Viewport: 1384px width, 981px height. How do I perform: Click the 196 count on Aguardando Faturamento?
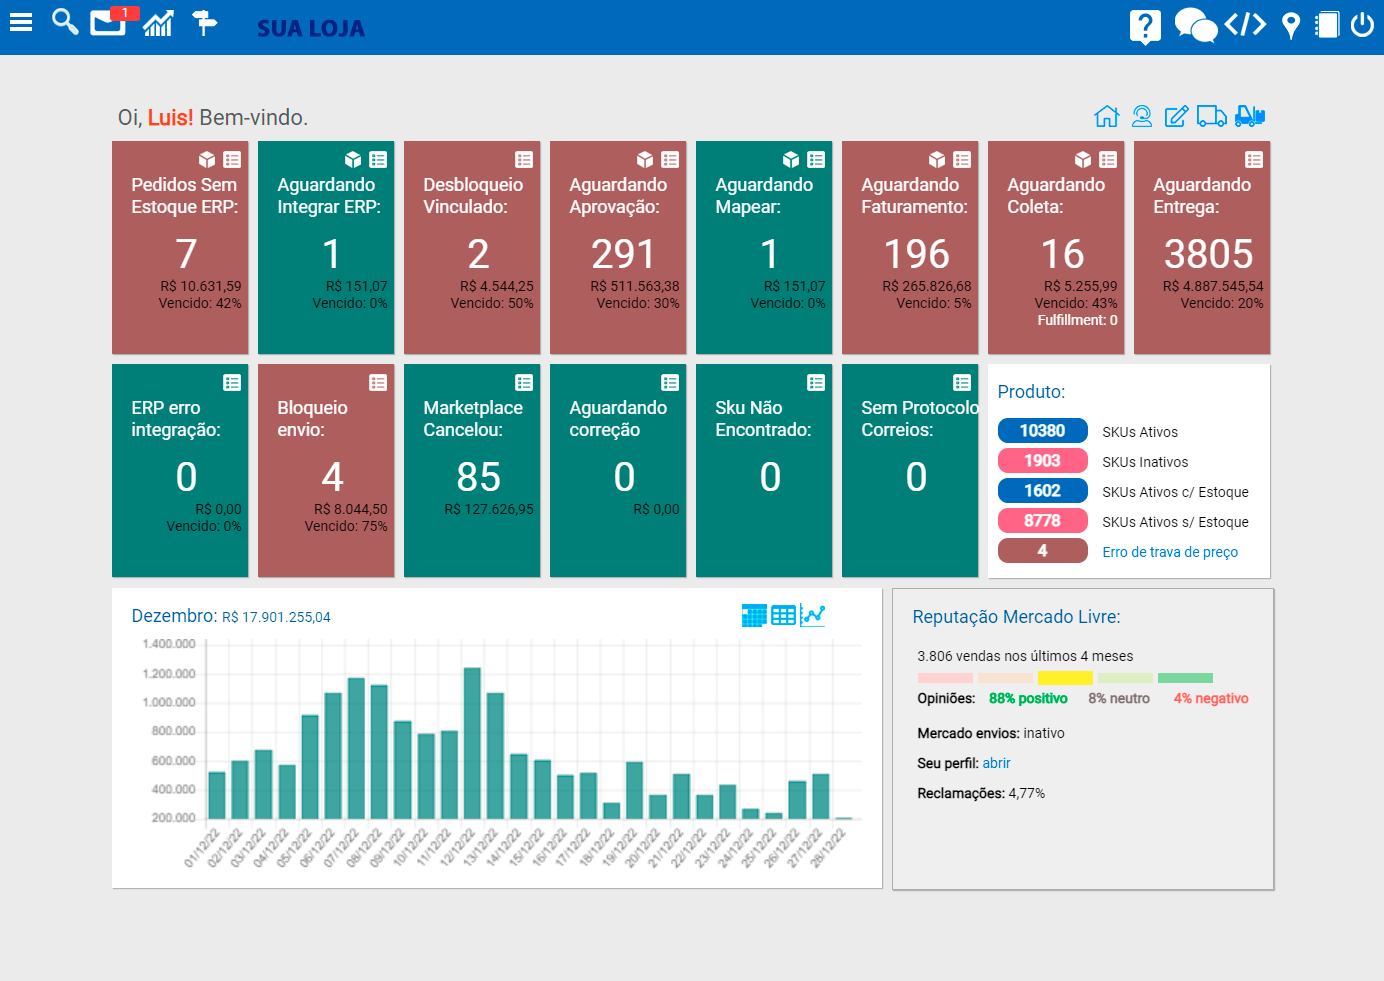(916, 254)
